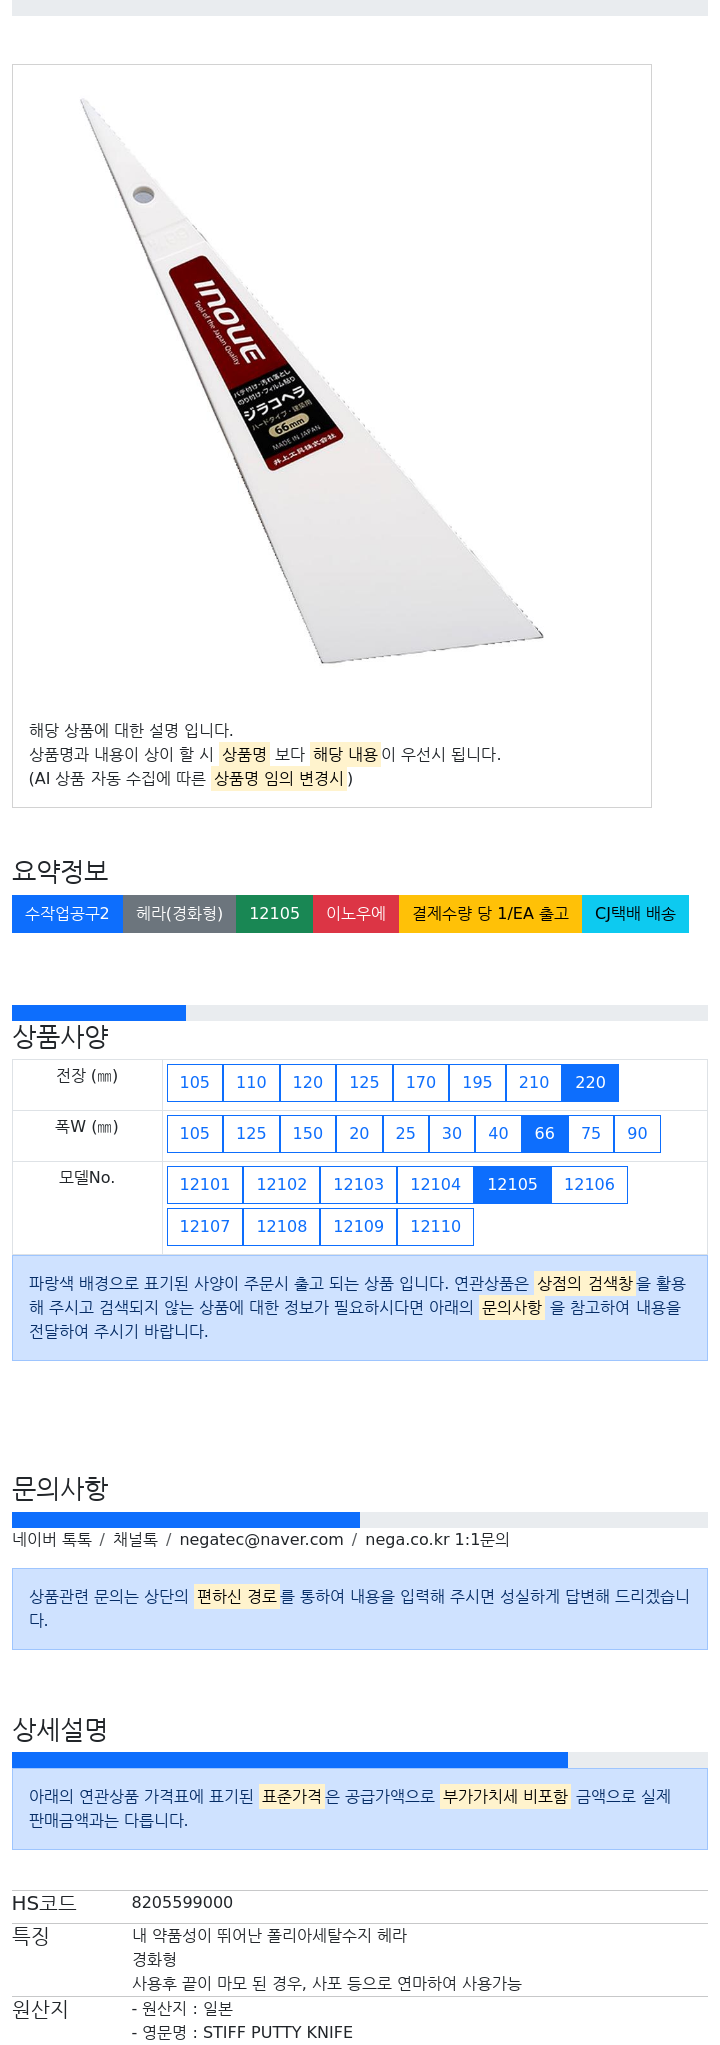Click the green 12105 summary tag
Viewport: 720px width, 2045px height.
(x=274, y=914)
